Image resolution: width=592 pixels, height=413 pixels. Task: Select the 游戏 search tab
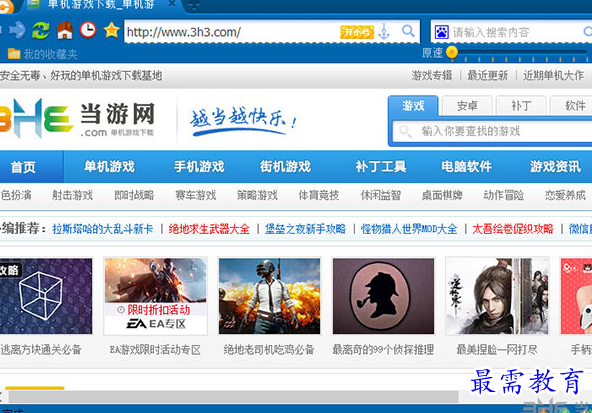click(413, 106)
